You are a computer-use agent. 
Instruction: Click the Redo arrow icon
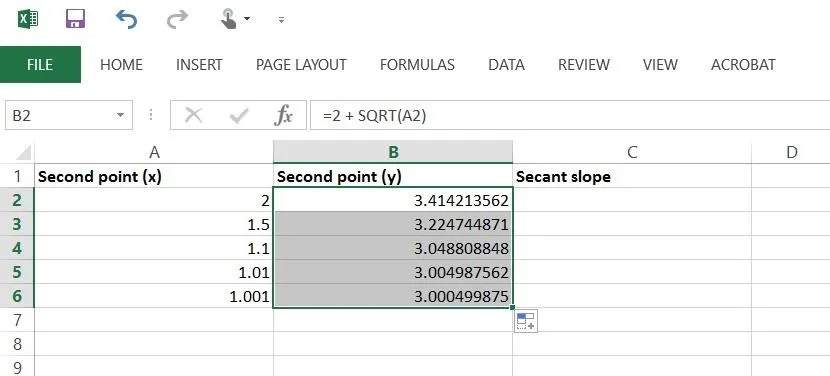177,20
